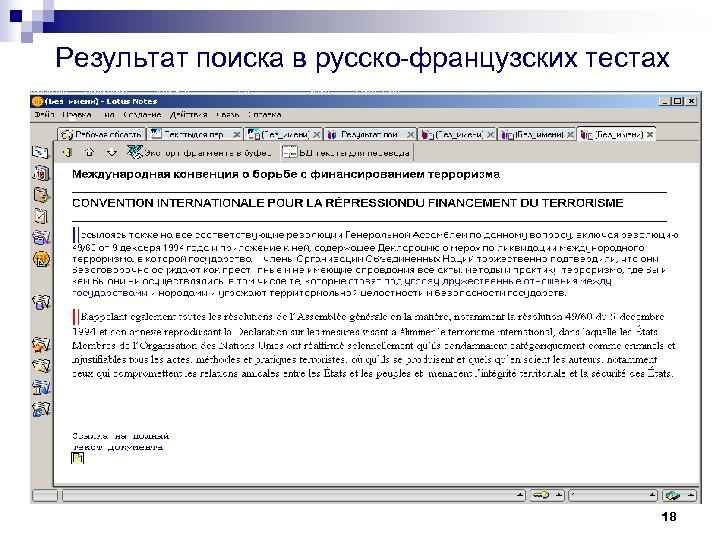
Task: Switch to the Текстидея пер tab
Action: pos(195,134)
